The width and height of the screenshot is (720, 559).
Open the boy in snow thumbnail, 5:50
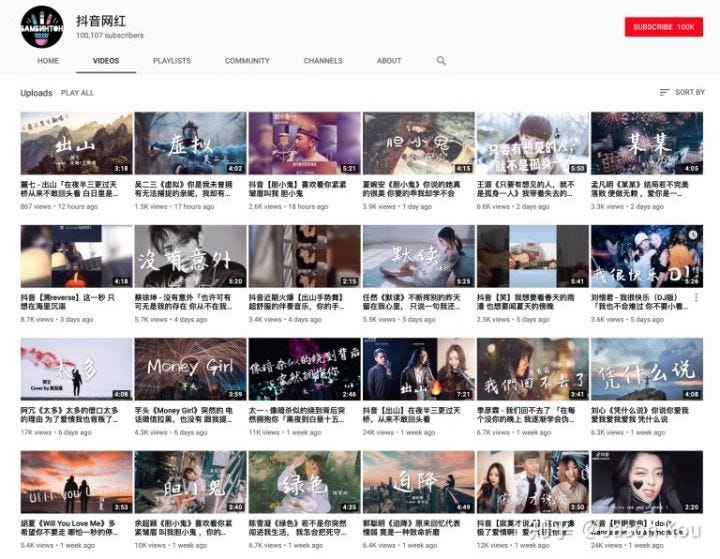pos(533,143)
